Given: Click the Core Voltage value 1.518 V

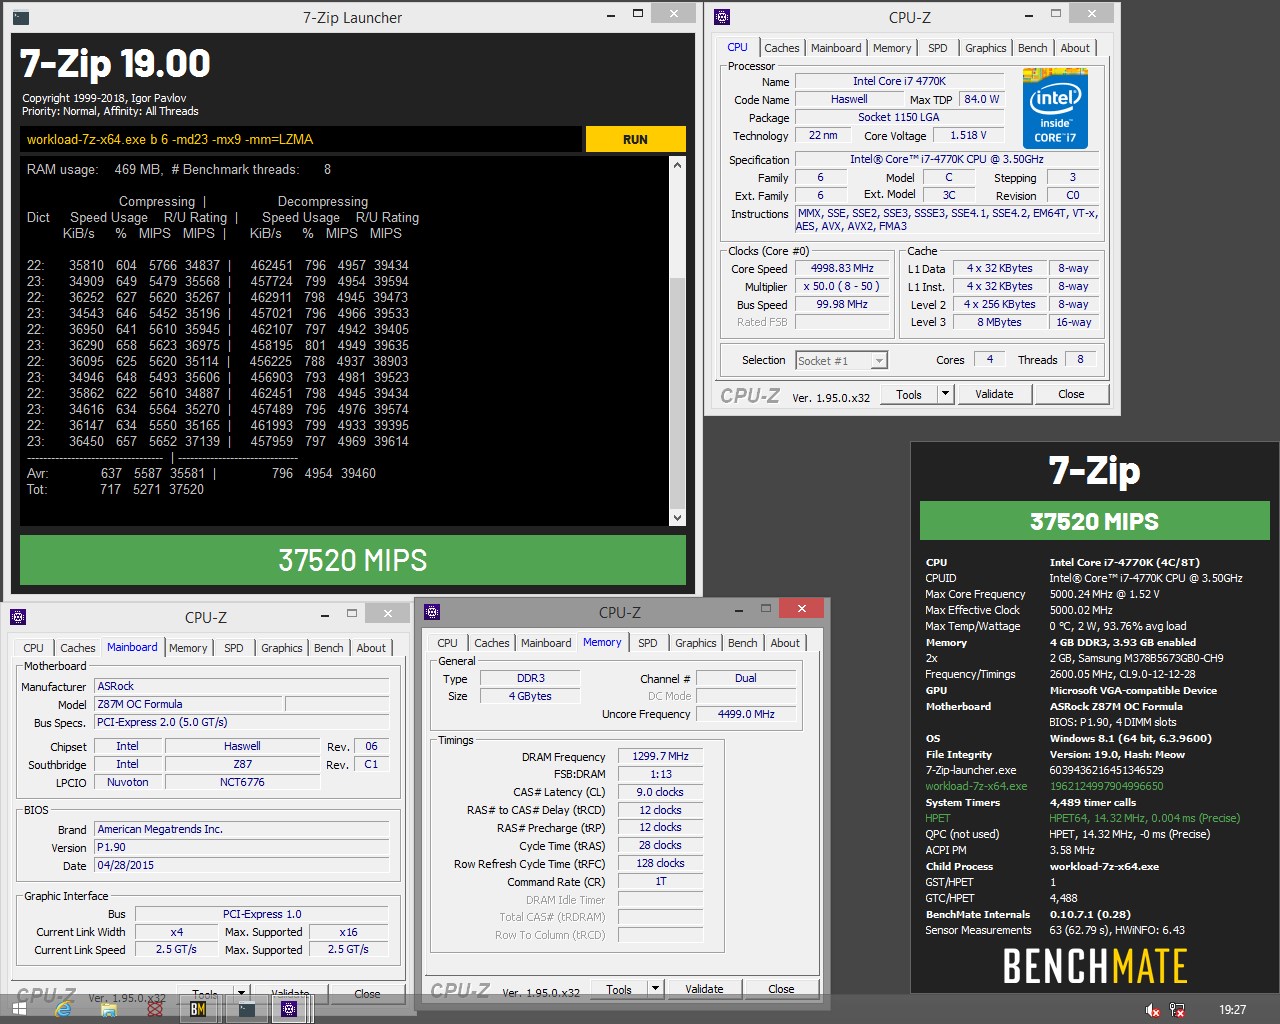Looking at the screenshot, I should pos(968,135).
